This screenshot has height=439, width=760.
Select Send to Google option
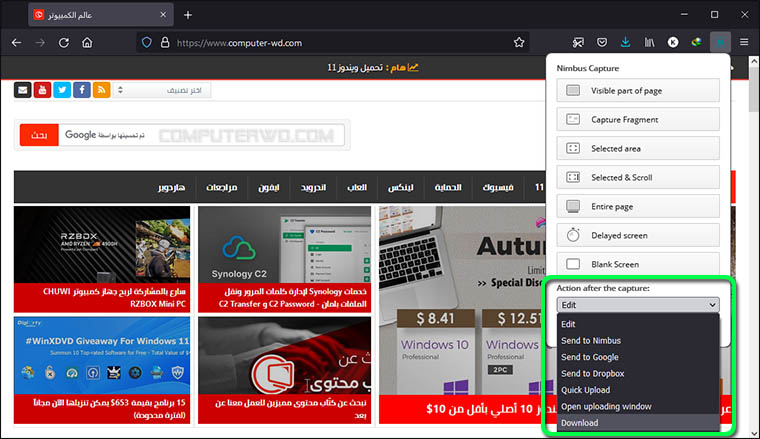pos(638,357)
